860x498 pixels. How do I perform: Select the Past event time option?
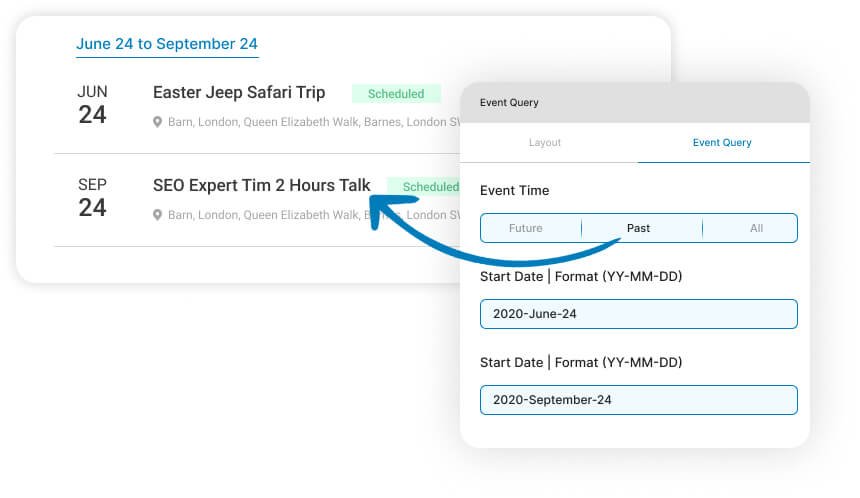point(638,228)
